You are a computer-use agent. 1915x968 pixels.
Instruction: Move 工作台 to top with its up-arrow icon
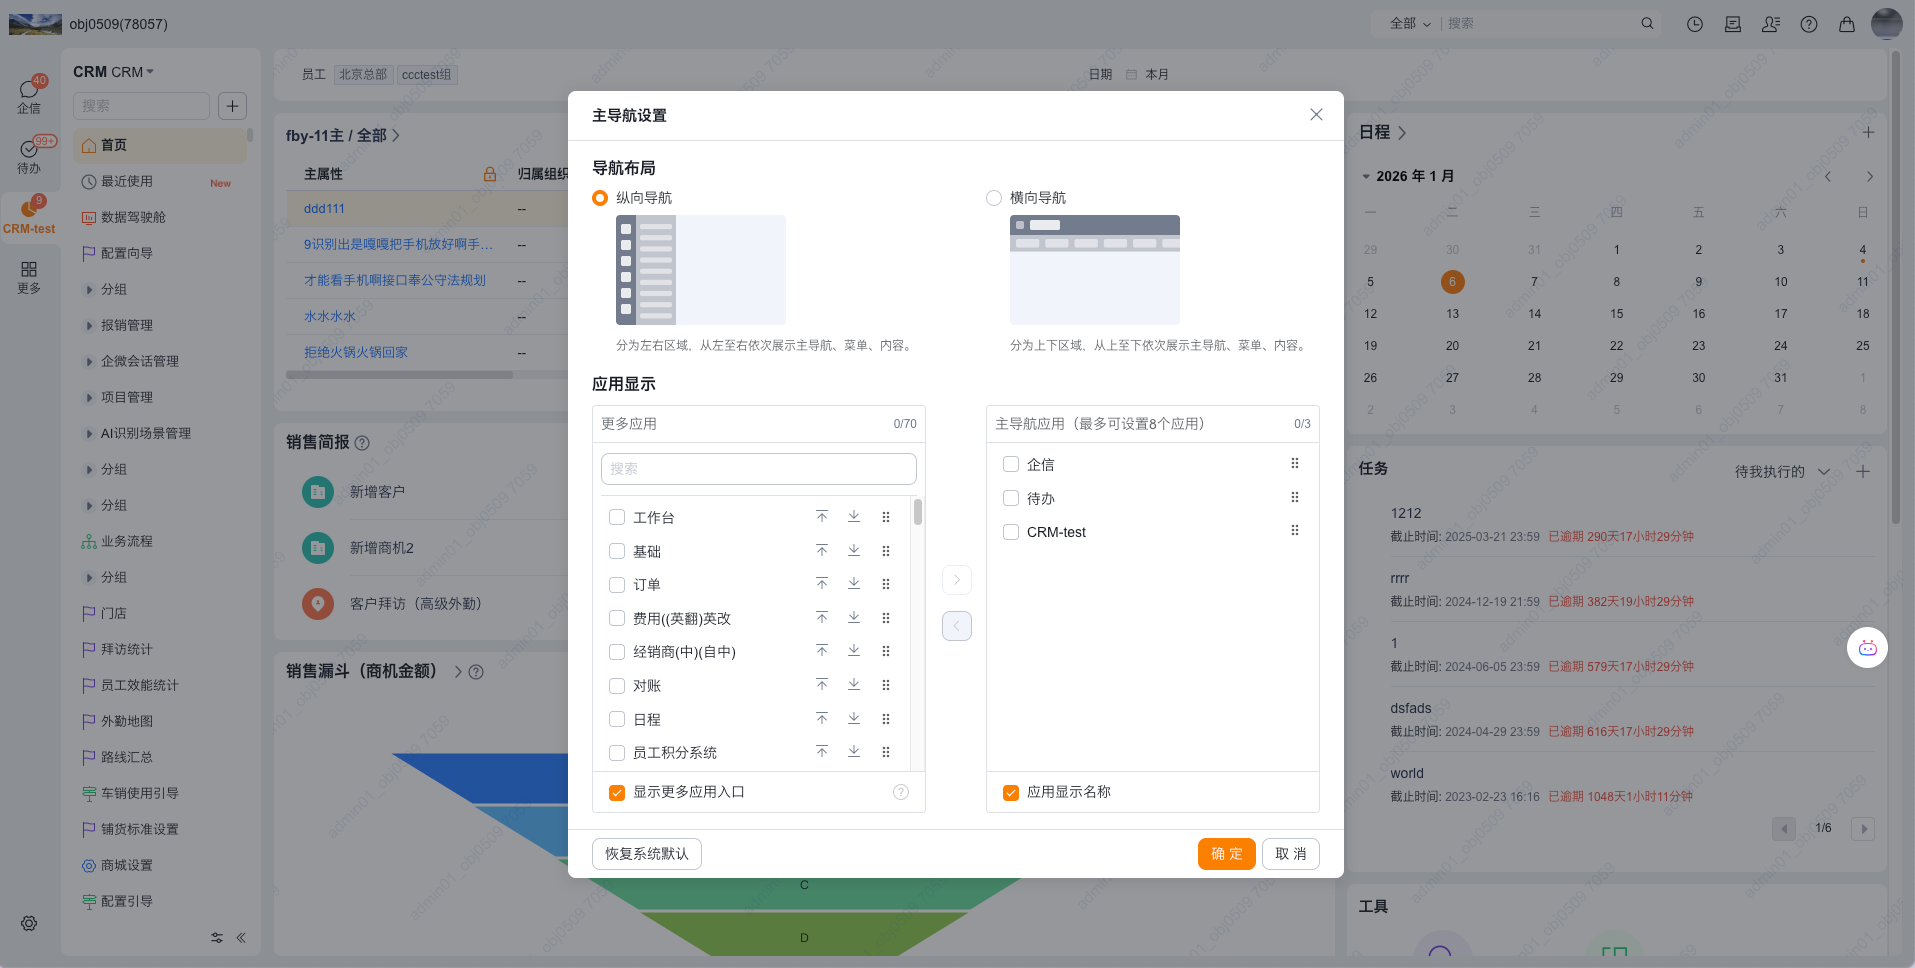click(822, 517)
